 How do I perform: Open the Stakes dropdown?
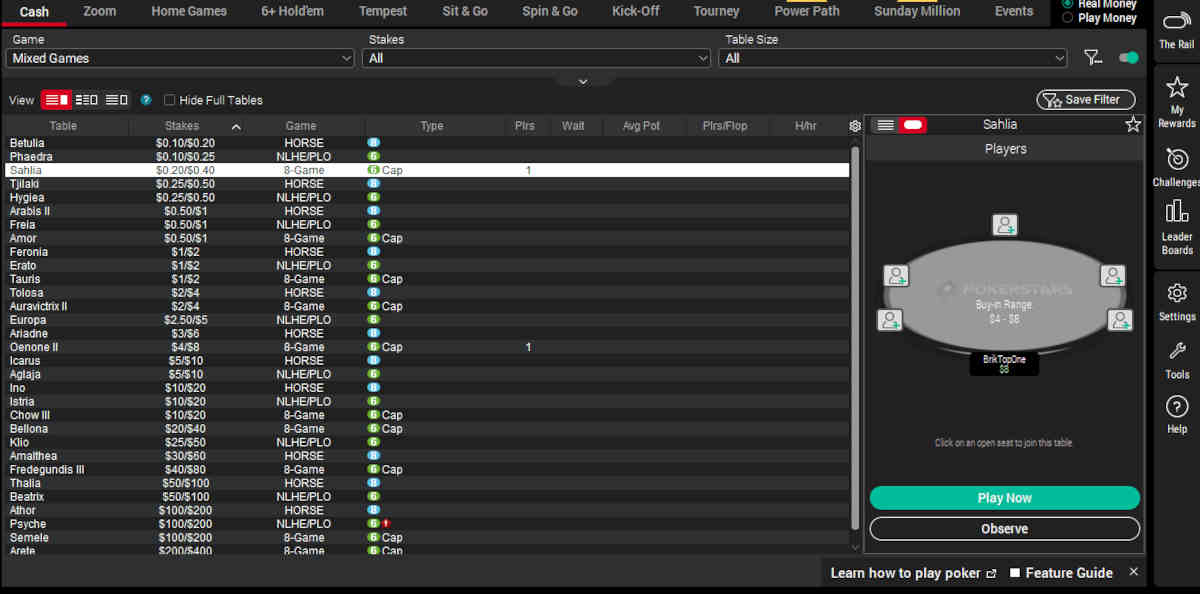[x=537, y=58]
